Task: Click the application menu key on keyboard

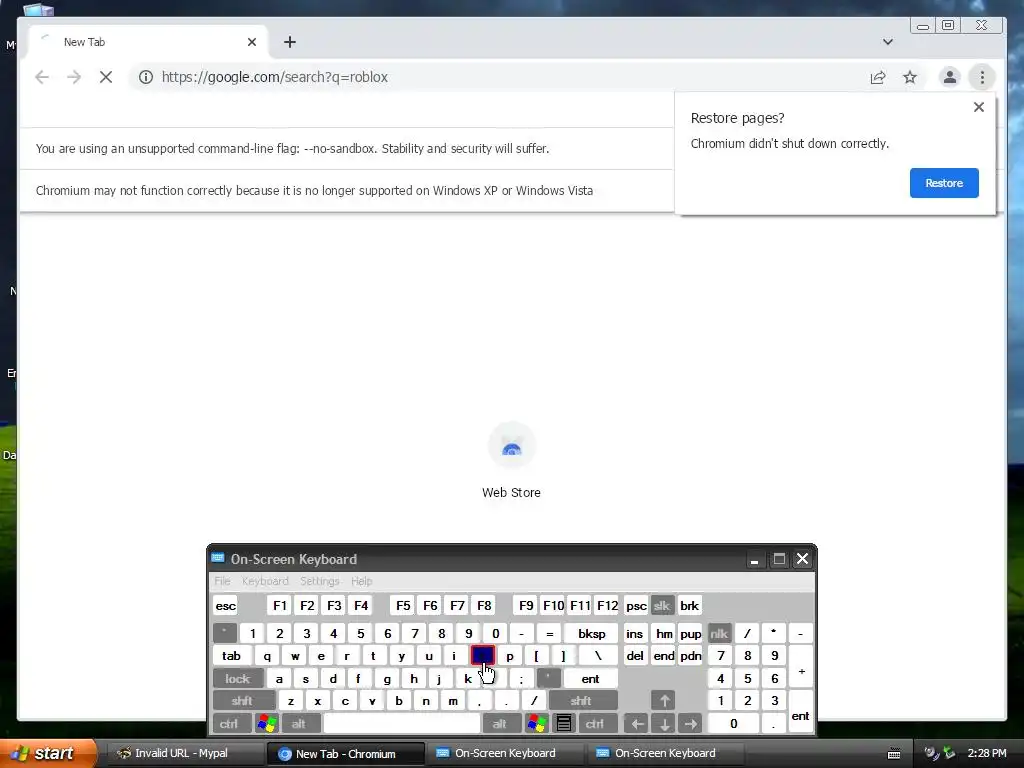Action: (x=564, y=724)
